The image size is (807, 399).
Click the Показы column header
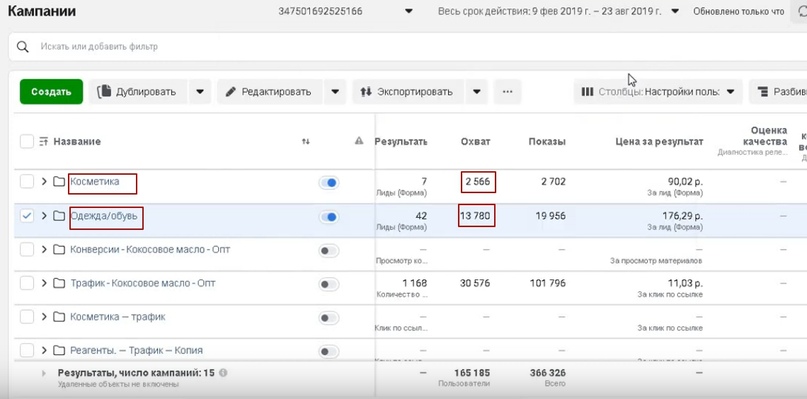[547, 142]
